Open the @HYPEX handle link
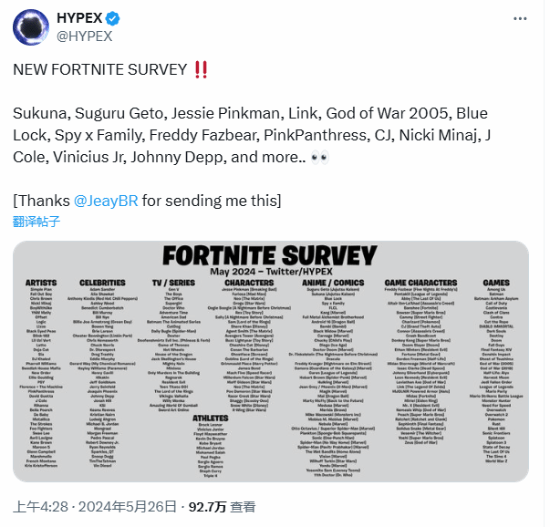550x527 pixels. click(x=85, y=36)
